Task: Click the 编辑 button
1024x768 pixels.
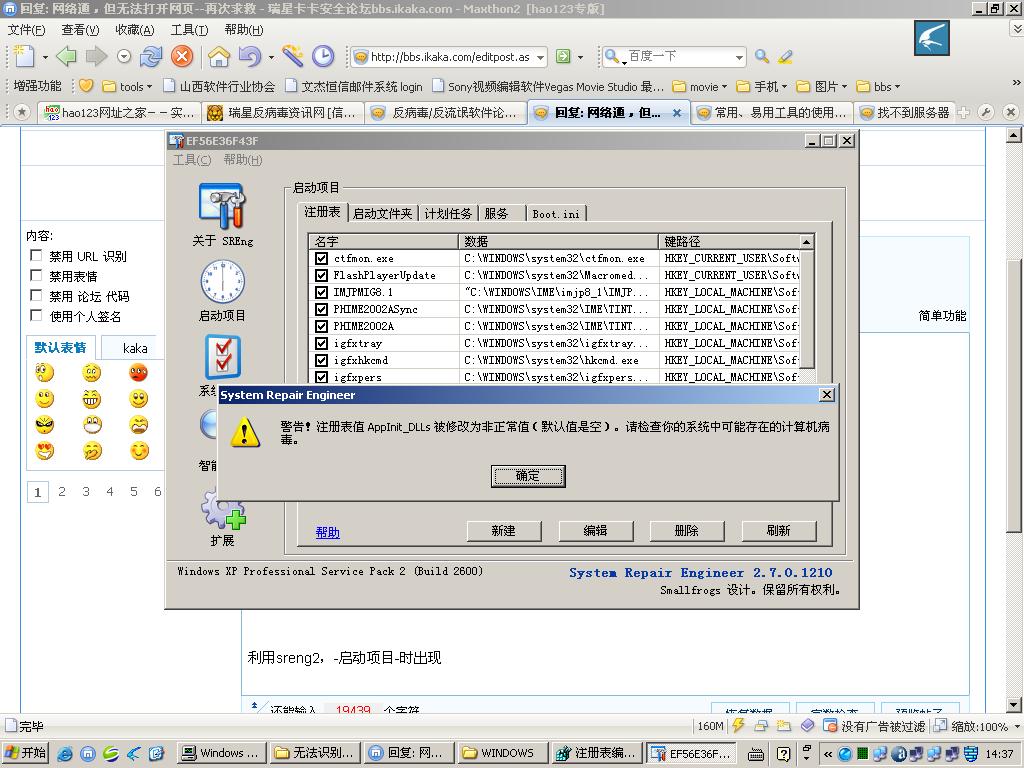Action: (595, 531)
